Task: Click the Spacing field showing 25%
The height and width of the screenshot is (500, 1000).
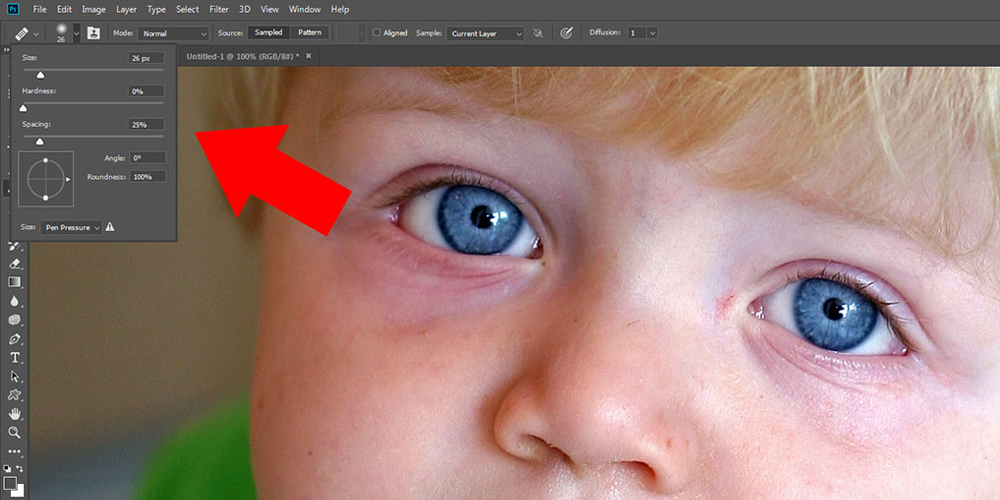Action: 145,124
